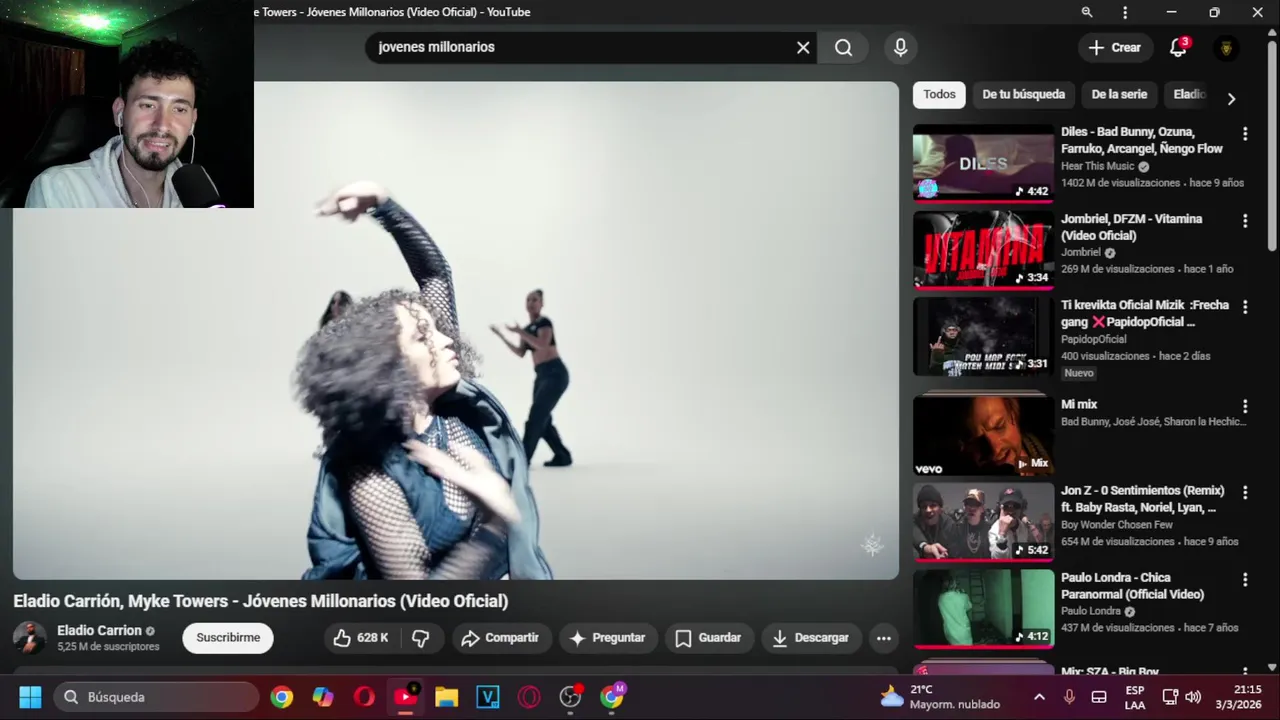Image resolution: width=1280 pixels, height=720 pixels.
Task: Open options menu for 'Vitamina' video
Action: [1245, 221]
